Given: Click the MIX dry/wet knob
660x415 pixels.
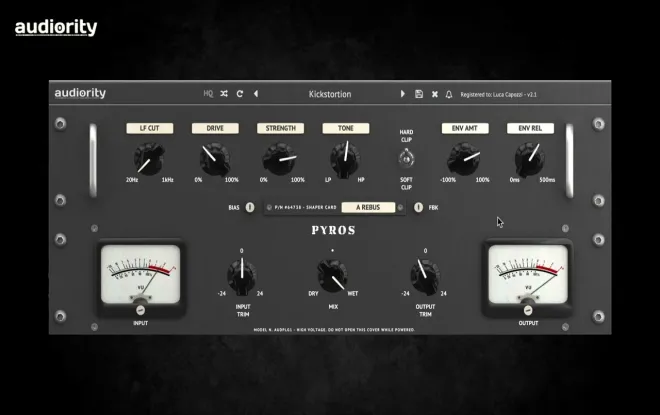Looking at the screenshot, I should point(333,275).
